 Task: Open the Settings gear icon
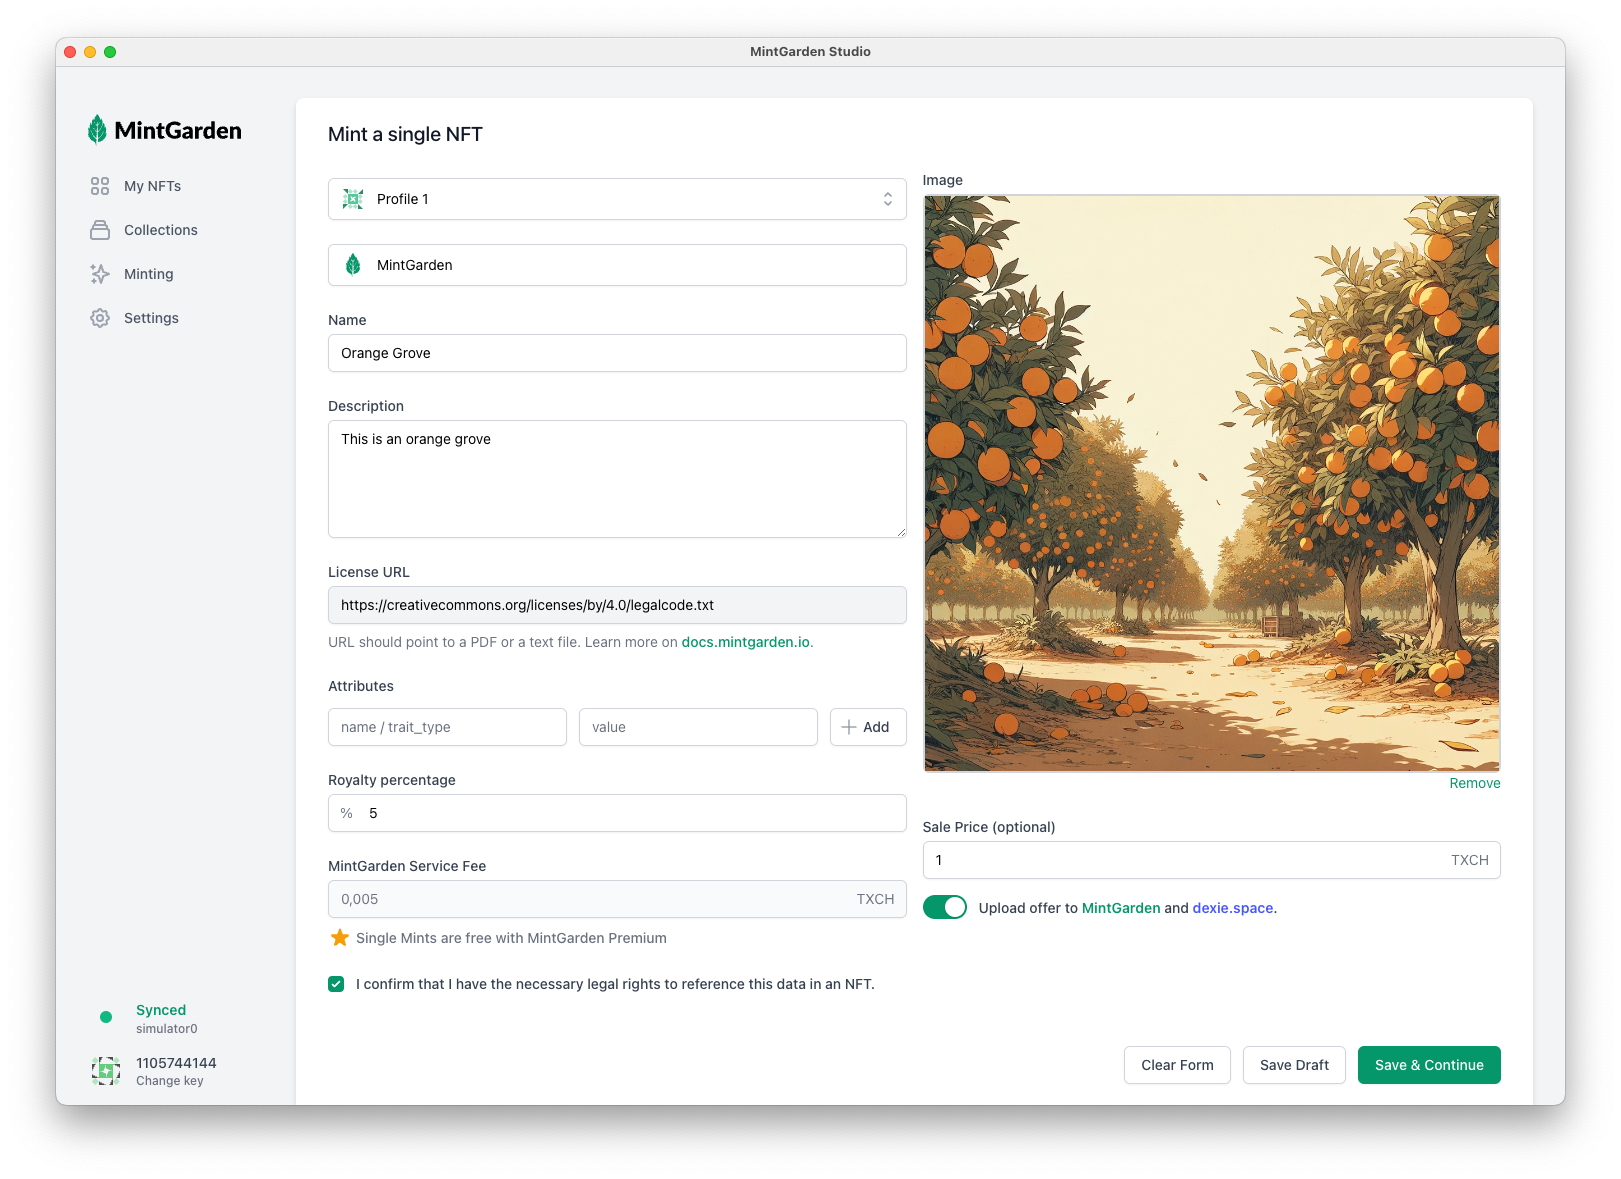pyautogui.click(x=100, y=318)
